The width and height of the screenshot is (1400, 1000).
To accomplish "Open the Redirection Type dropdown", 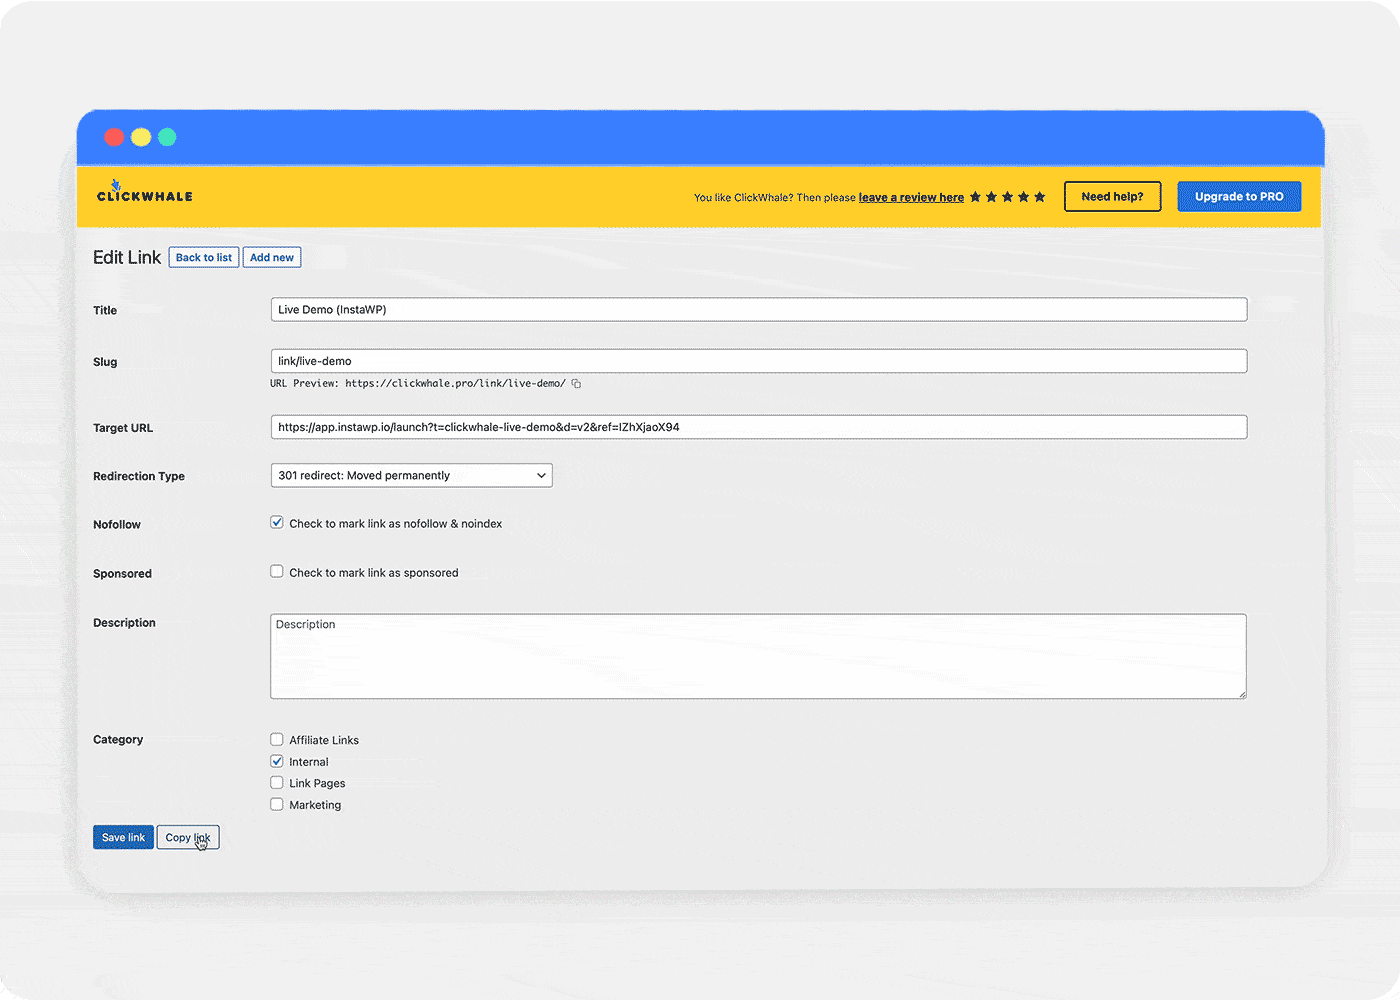I will tap(411, 475).
